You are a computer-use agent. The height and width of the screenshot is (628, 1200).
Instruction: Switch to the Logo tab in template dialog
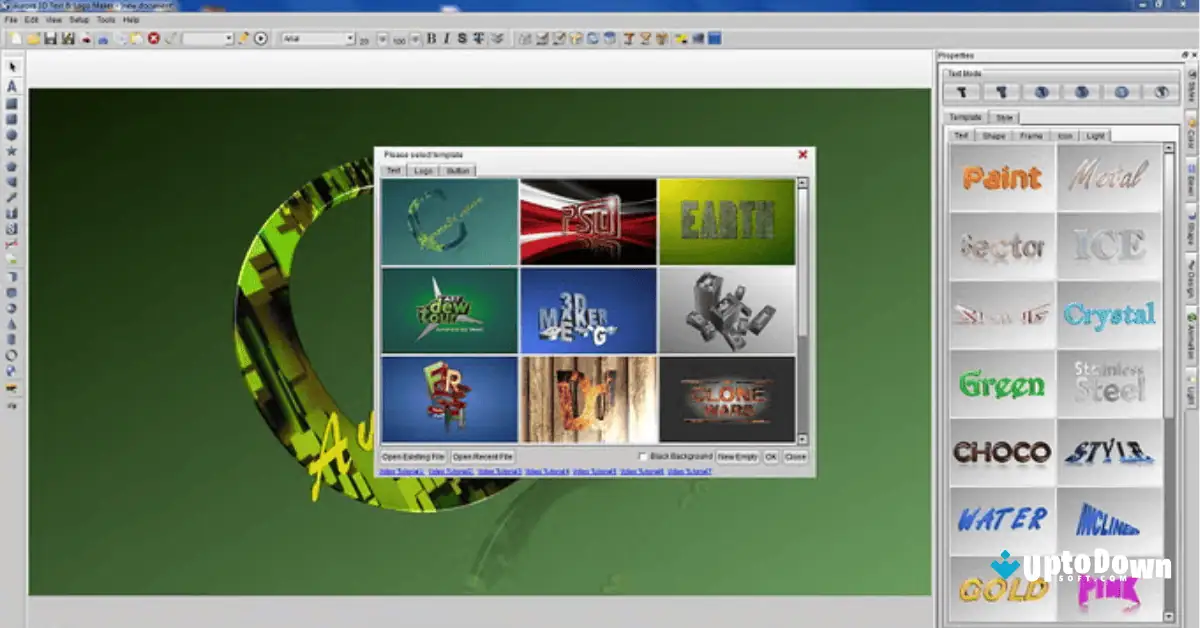422,170
